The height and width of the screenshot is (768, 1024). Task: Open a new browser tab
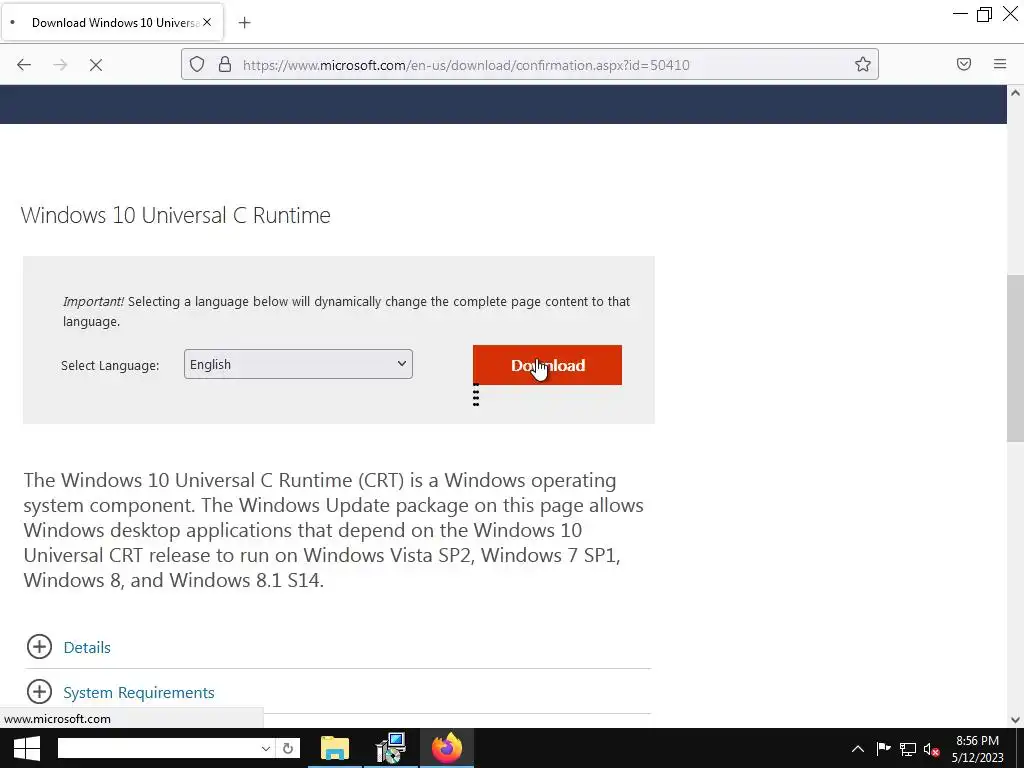click(244, 23)
